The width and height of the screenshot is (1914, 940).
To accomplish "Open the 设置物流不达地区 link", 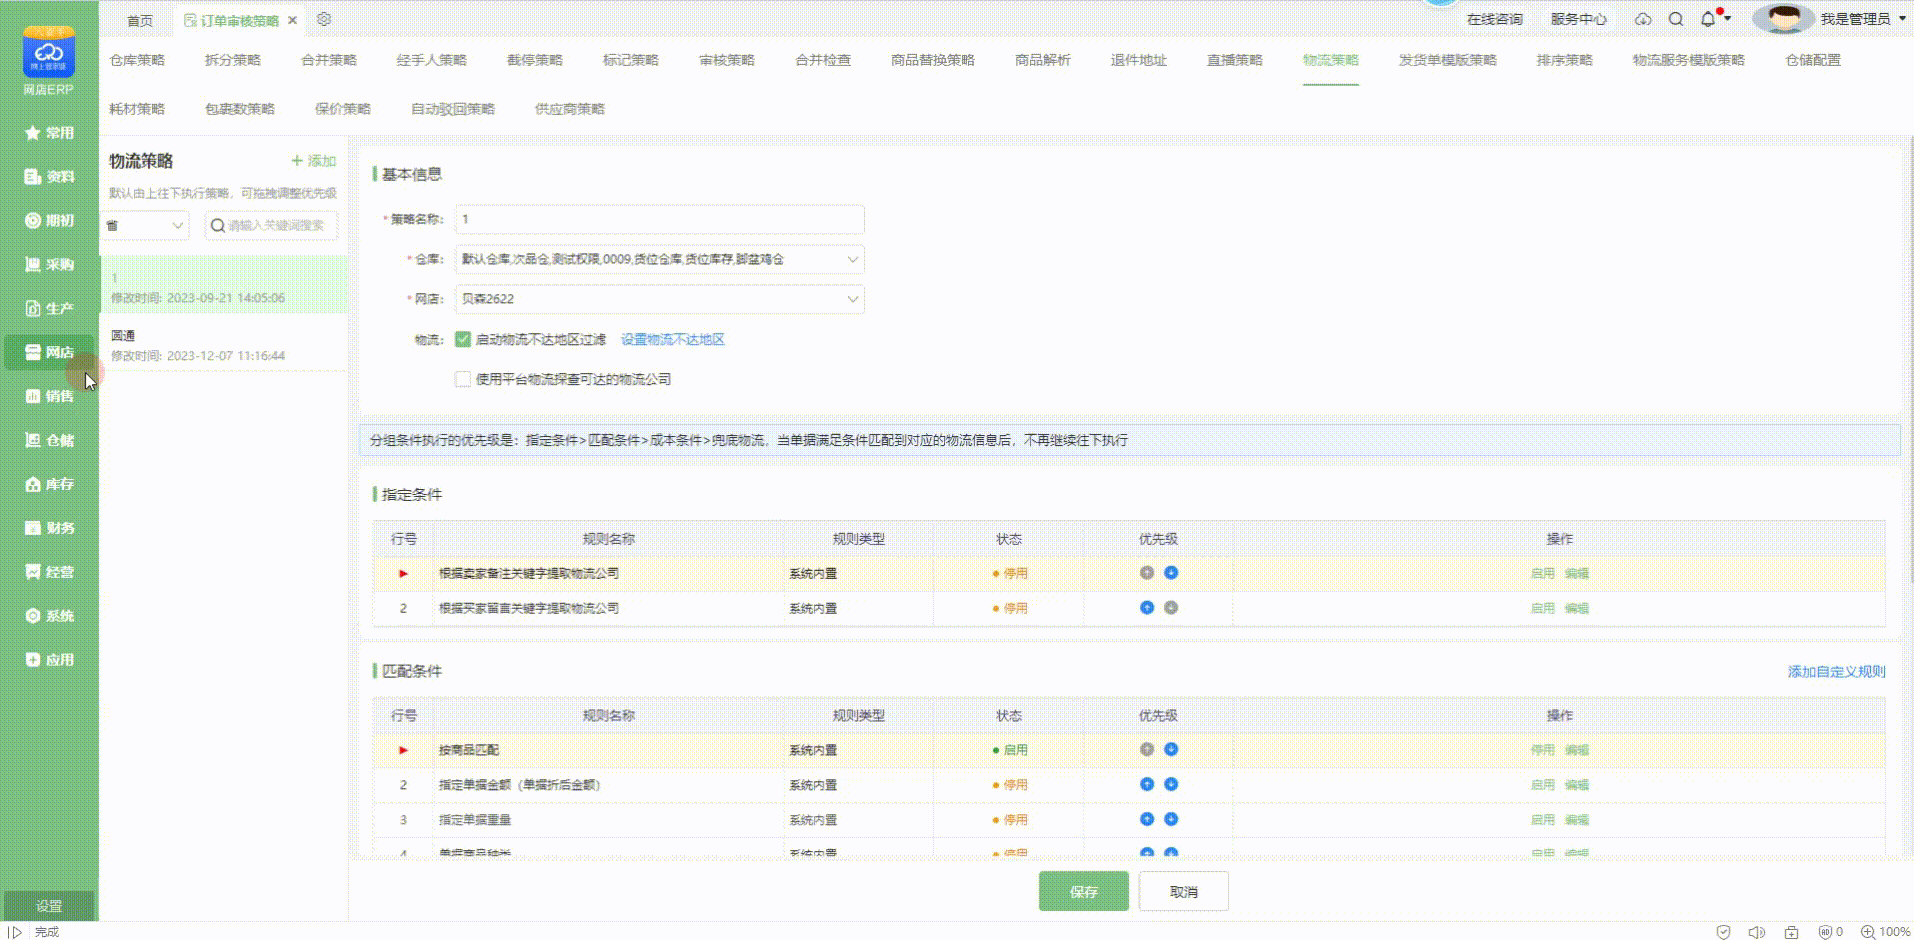I will tap(672, 339).
